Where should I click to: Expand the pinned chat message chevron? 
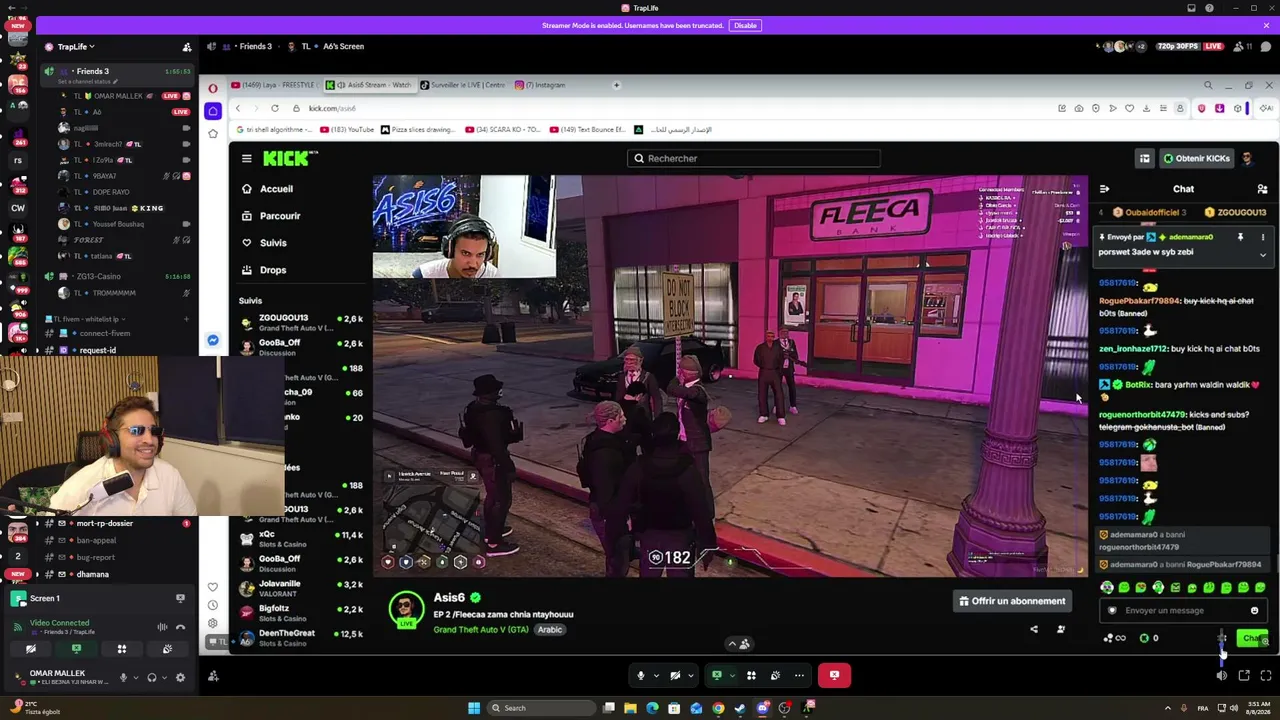point(1262,255)
